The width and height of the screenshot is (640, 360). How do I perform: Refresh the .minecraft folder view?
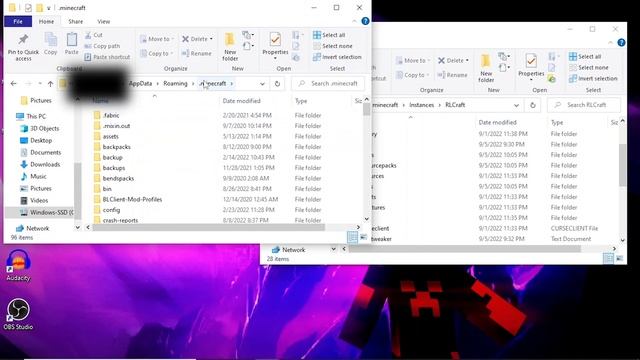point(277,84)
